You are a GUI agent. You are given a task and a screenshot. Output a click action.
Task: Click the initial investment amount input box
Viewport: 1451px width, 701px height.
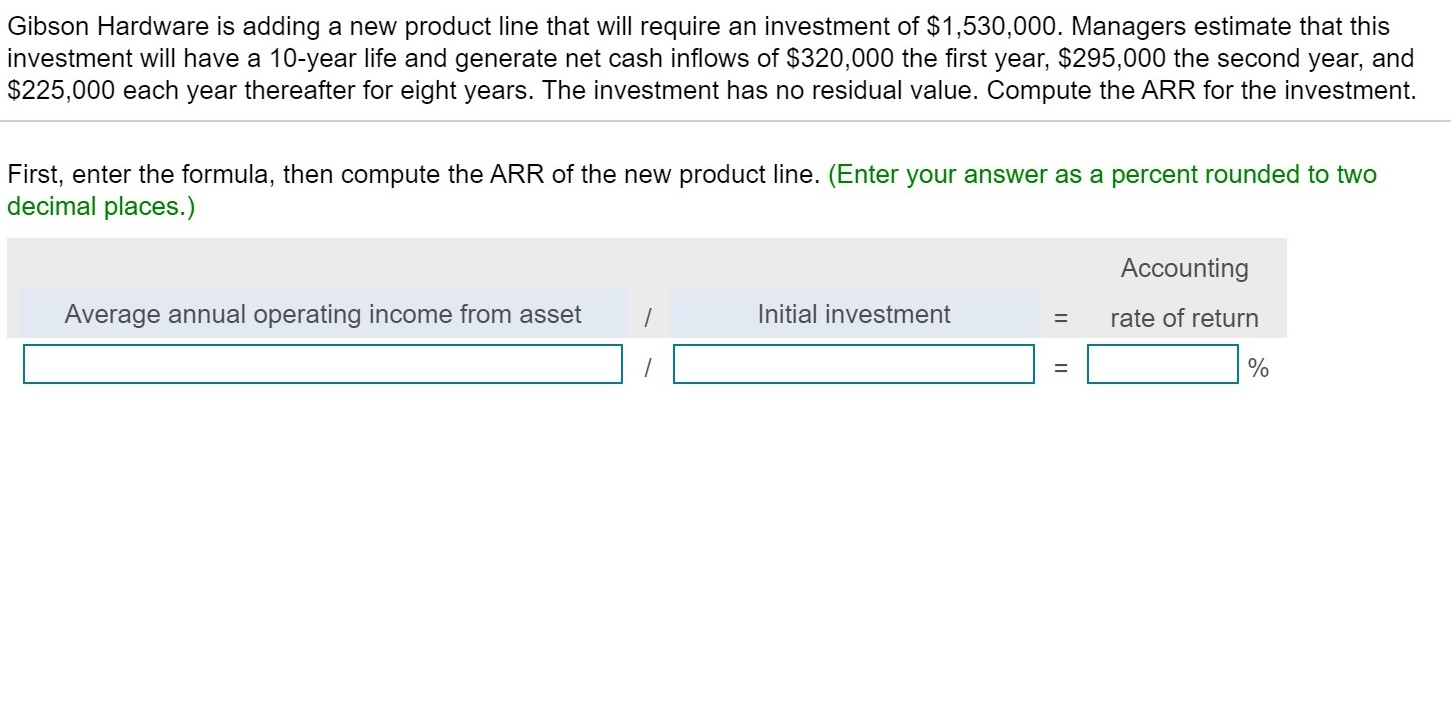(x=853, y=364)
